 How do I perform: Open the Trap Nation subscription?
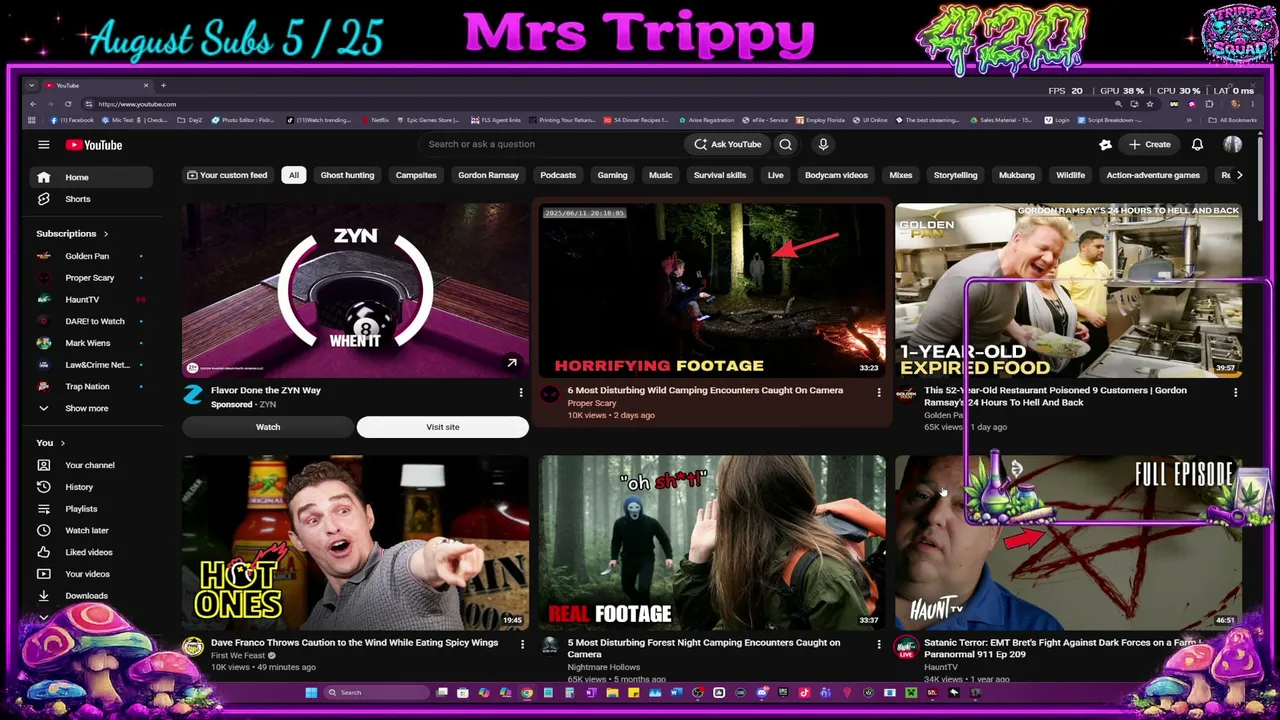click(90, 386)
